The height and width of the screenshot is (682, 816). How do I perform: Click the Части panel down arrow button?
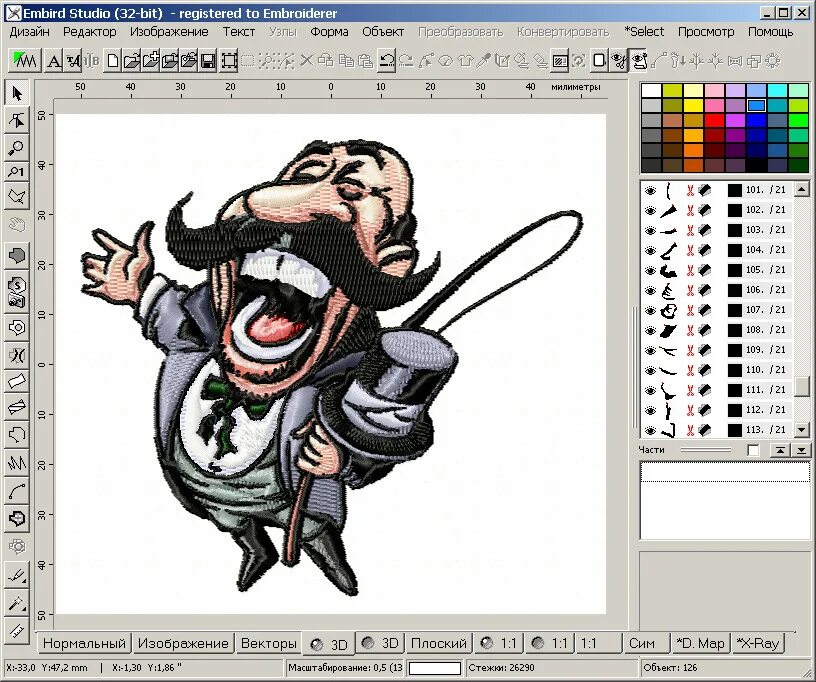click(x=801, y=451)
